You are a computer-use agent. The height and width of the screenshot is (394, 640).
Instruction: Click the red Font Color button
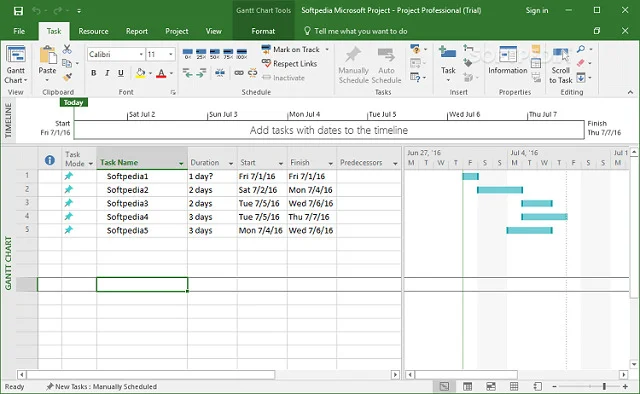(x=161, y=73)
